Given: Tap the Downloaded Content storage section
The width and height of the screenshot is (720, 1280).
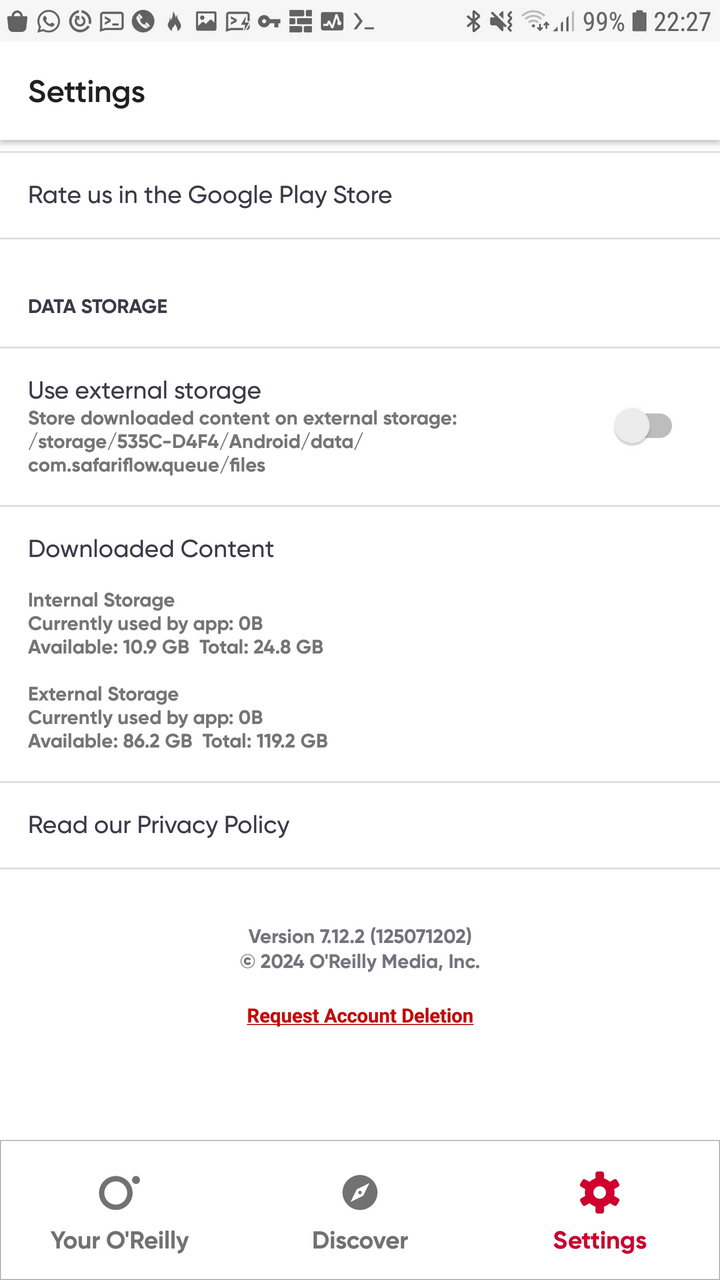Looking at the screenshot, I should (360, 644).
